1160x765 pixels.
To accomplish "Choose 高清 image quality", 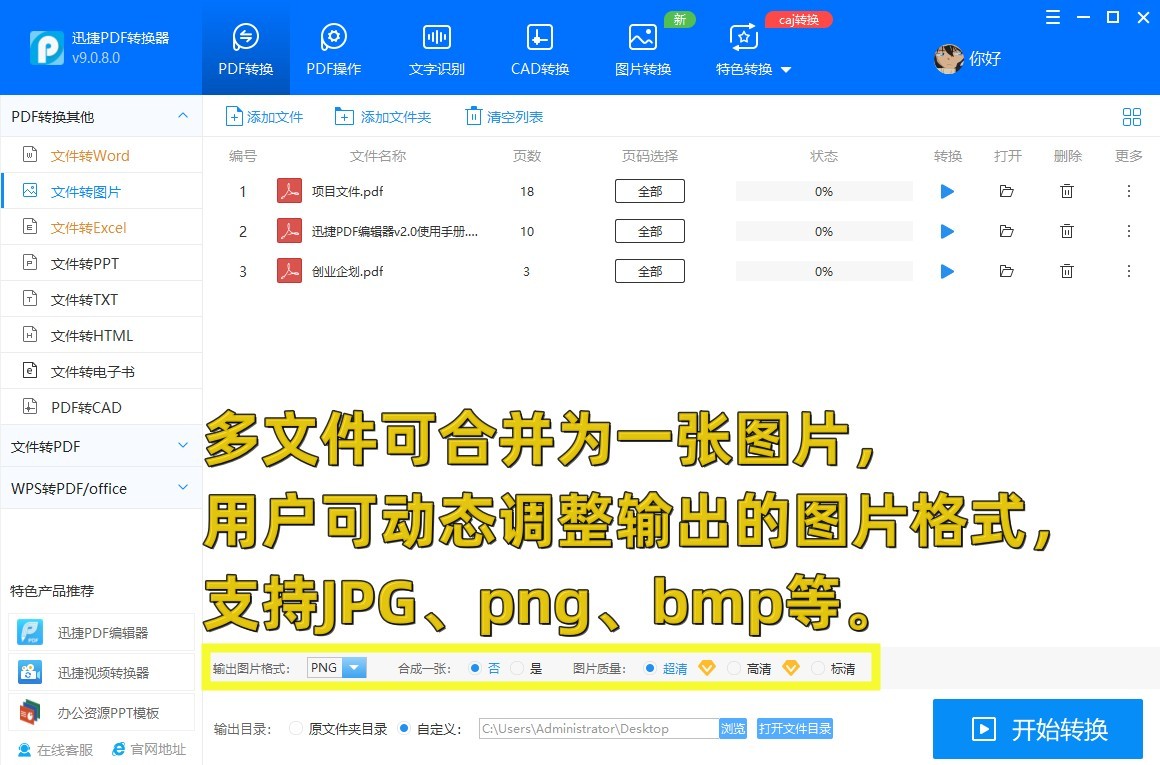I will pyautogui.click(x=734, y=669).
